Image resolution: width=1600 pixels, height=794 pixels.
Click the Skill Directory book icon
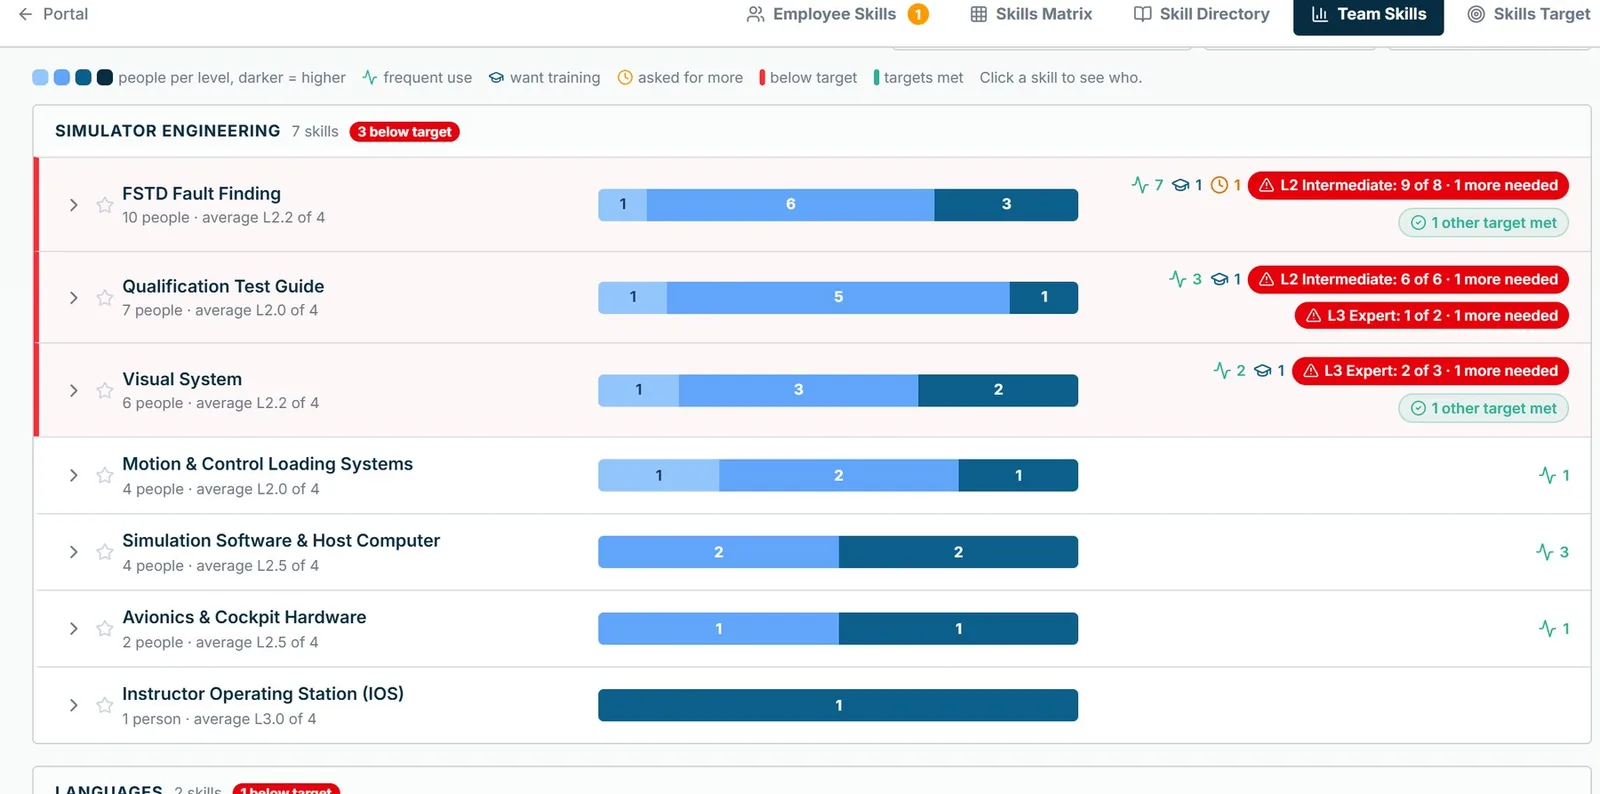coord(1142,14)
